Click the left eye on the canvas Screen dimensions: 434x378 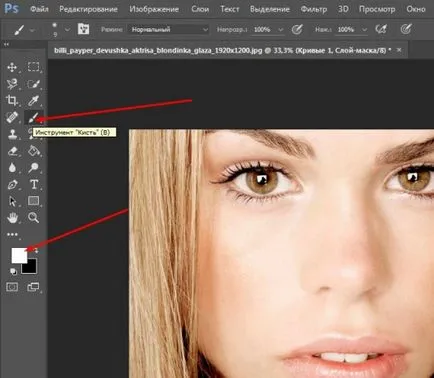[262, 182]
